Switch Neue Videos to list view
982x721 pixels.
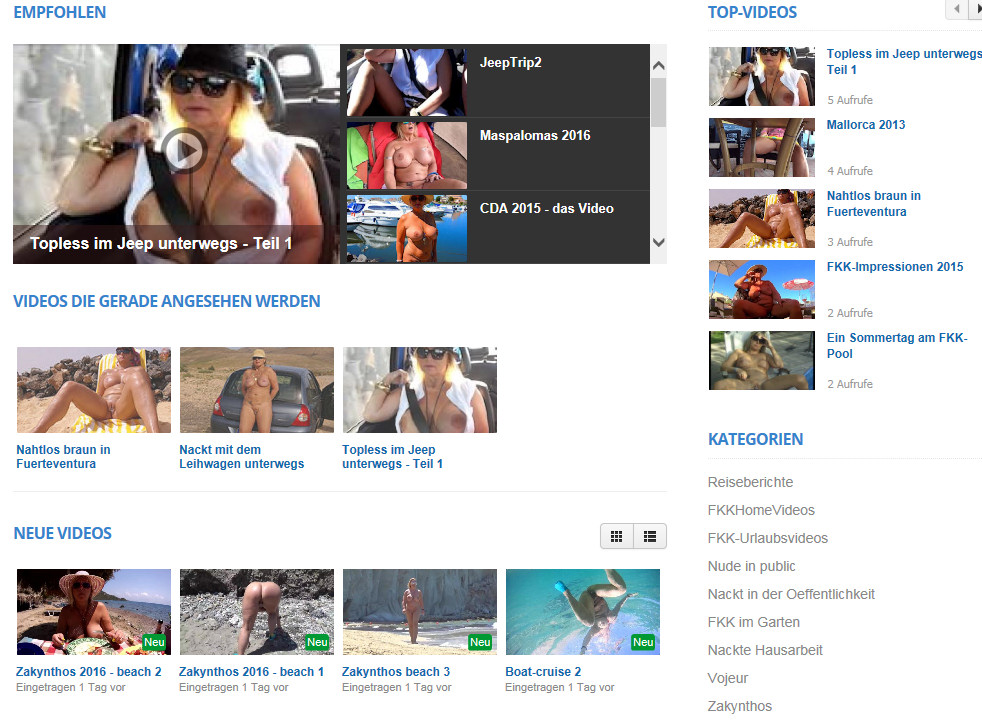click(650, 537)
